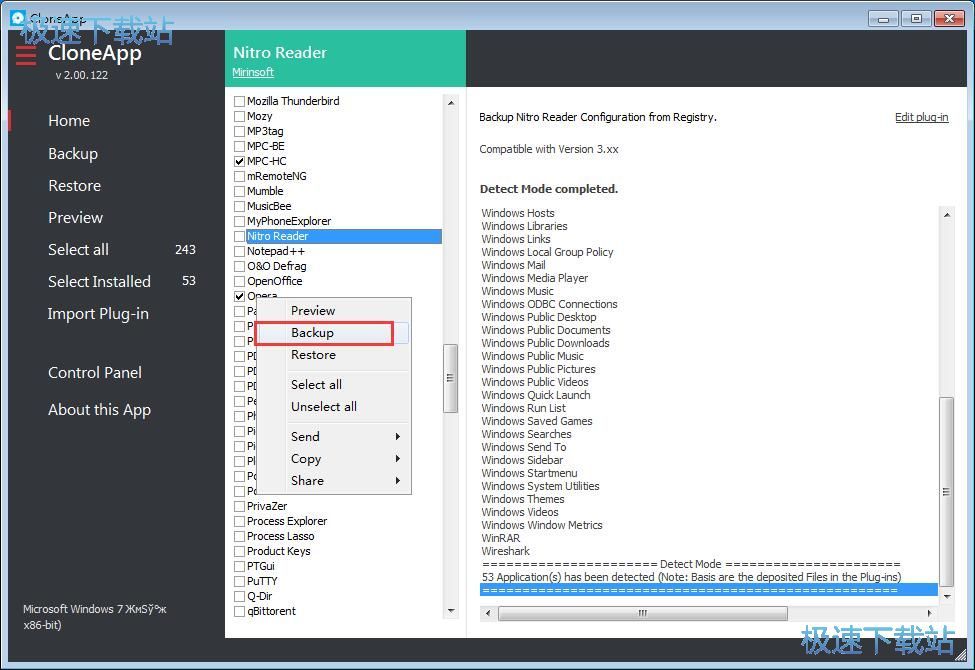
Task: Uncheck the MPC-HC checkbox
Action: point(239,161)
